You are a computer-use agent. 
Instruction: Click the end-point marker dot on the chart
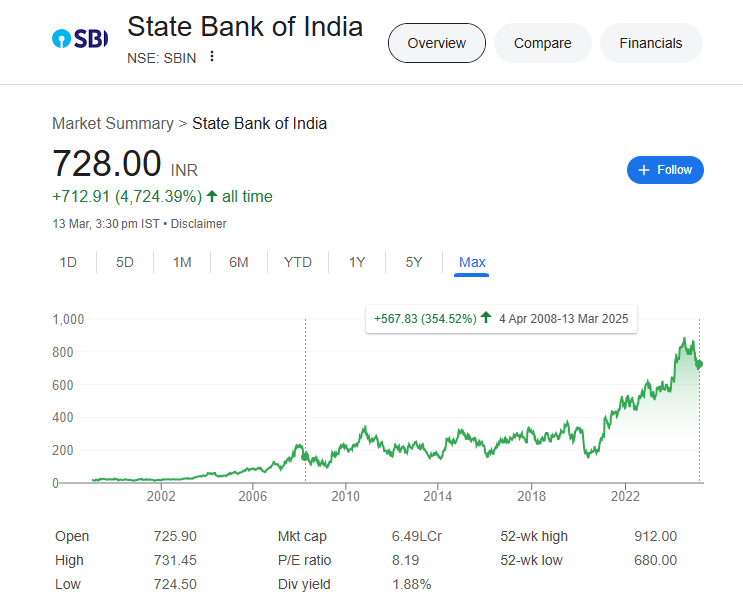click(x=699, y=364)
